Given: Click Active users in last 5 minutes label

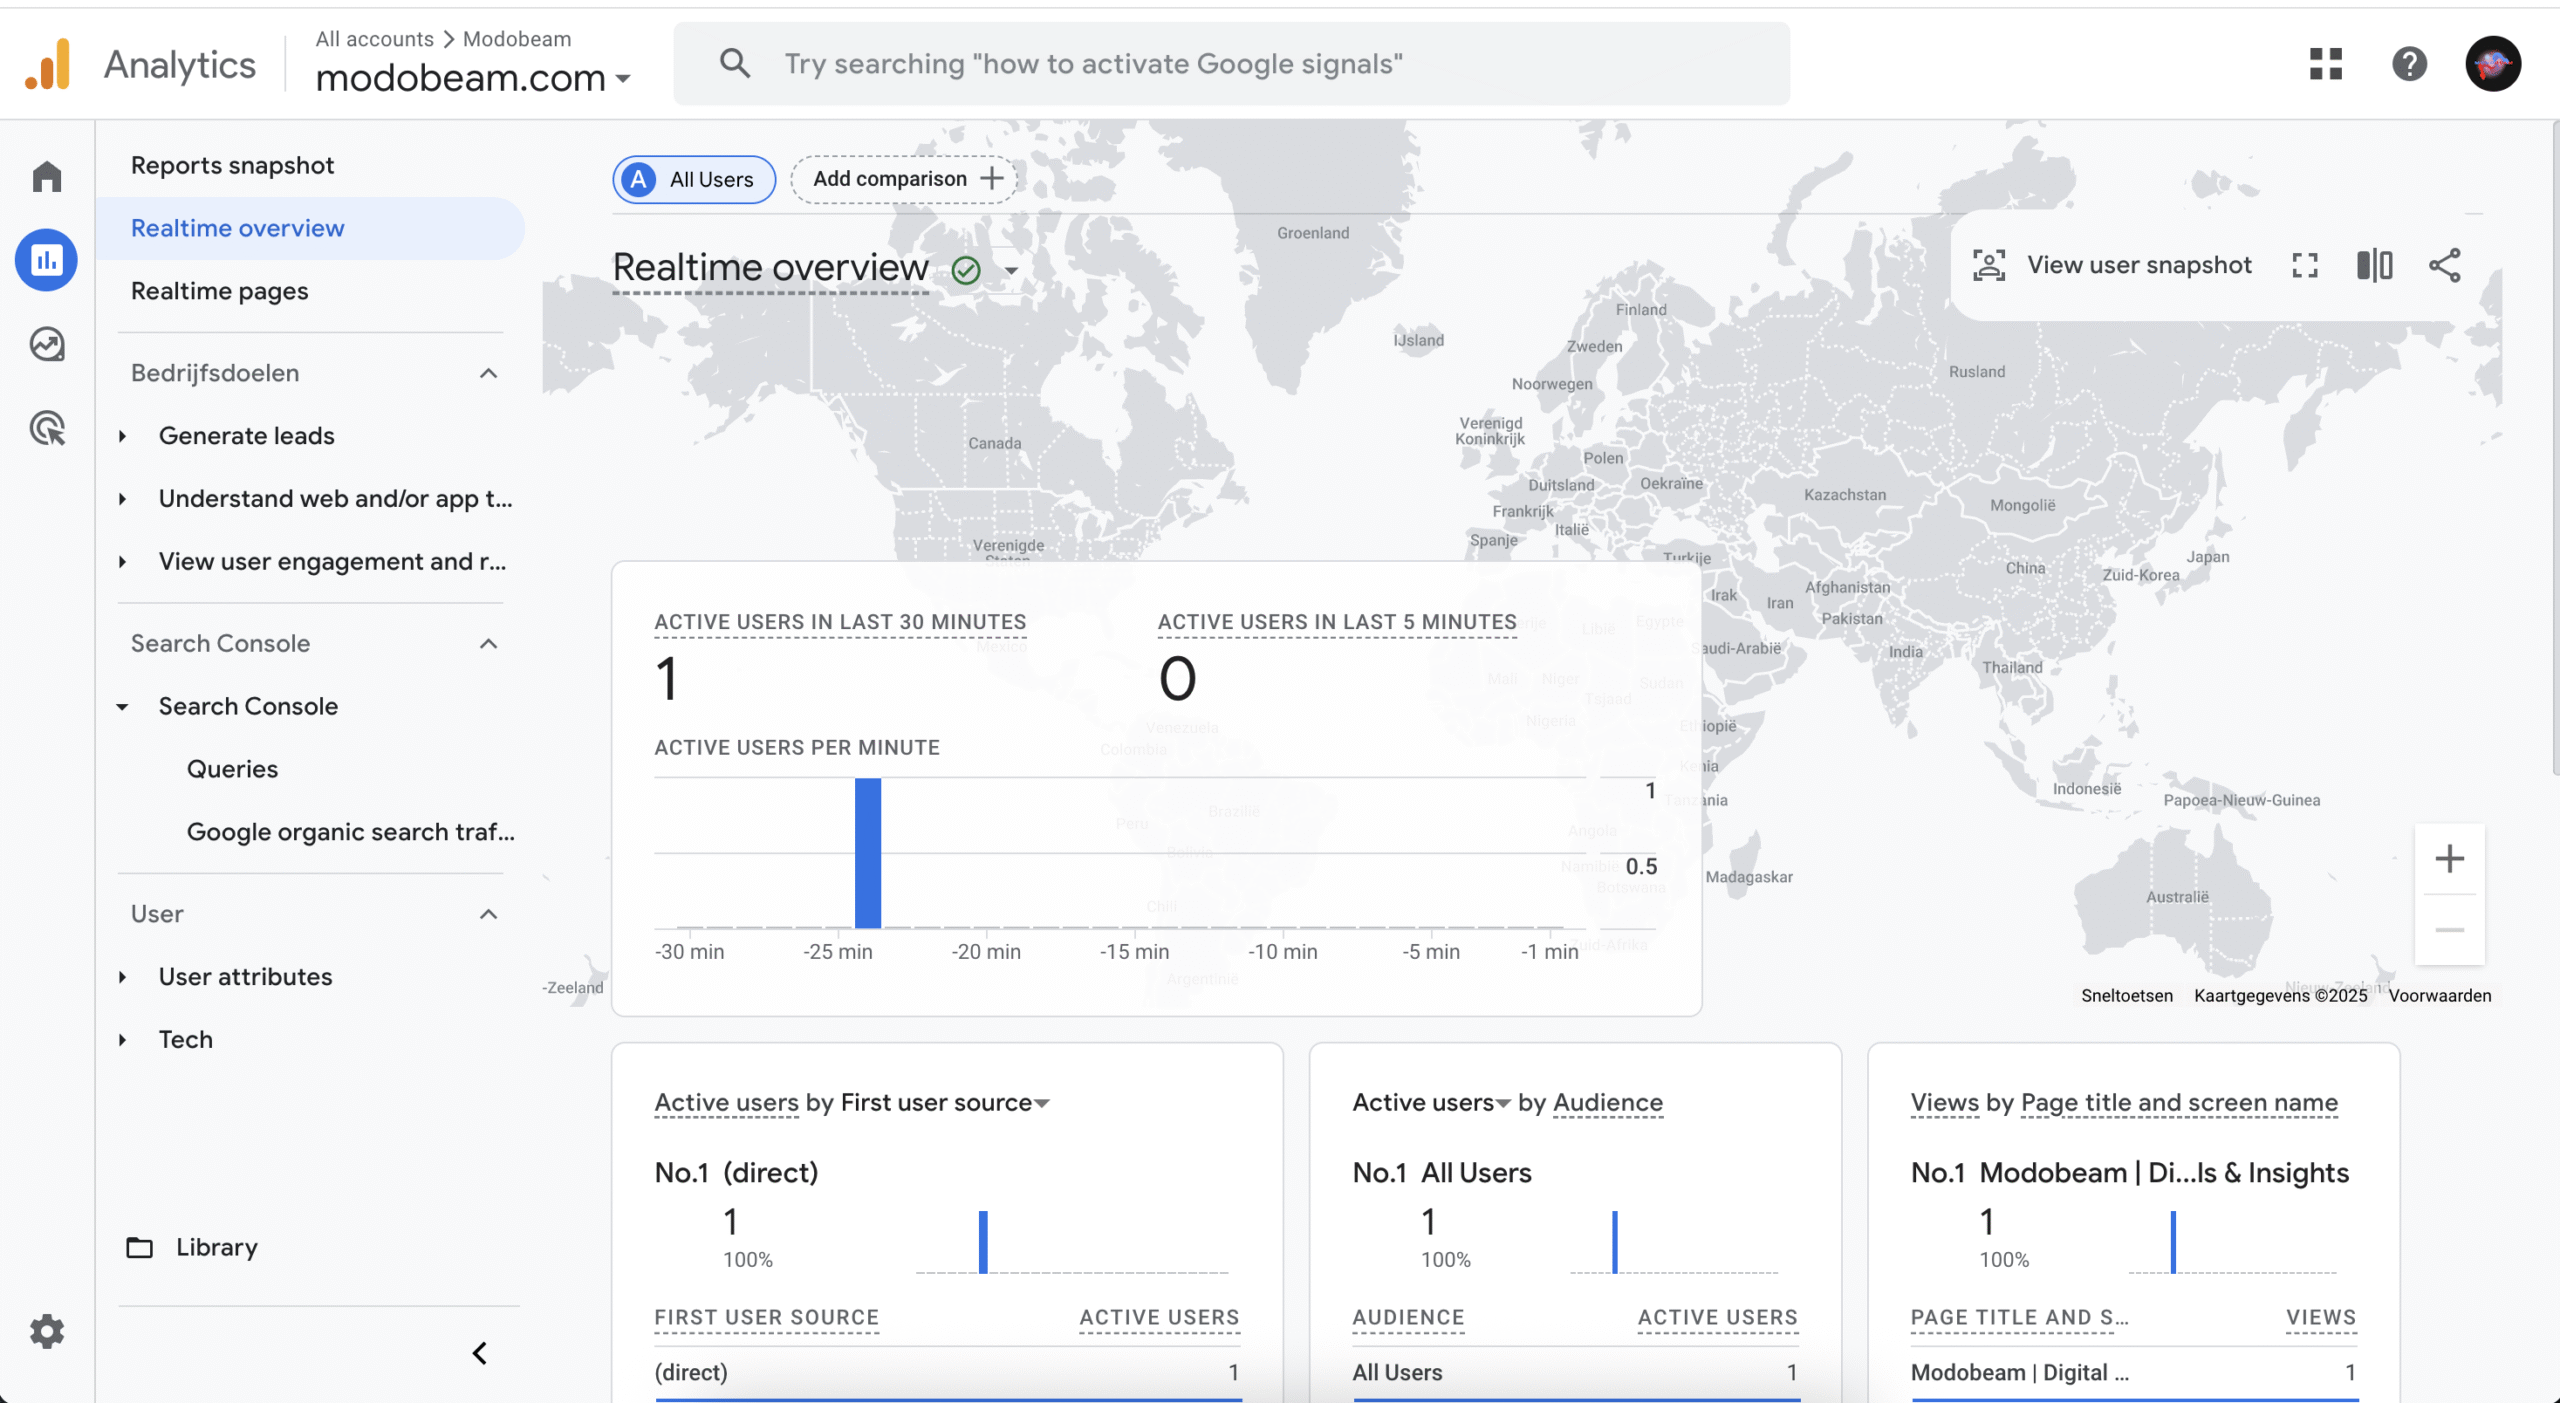Looking at the screenshot, I should pos(1337,622).
